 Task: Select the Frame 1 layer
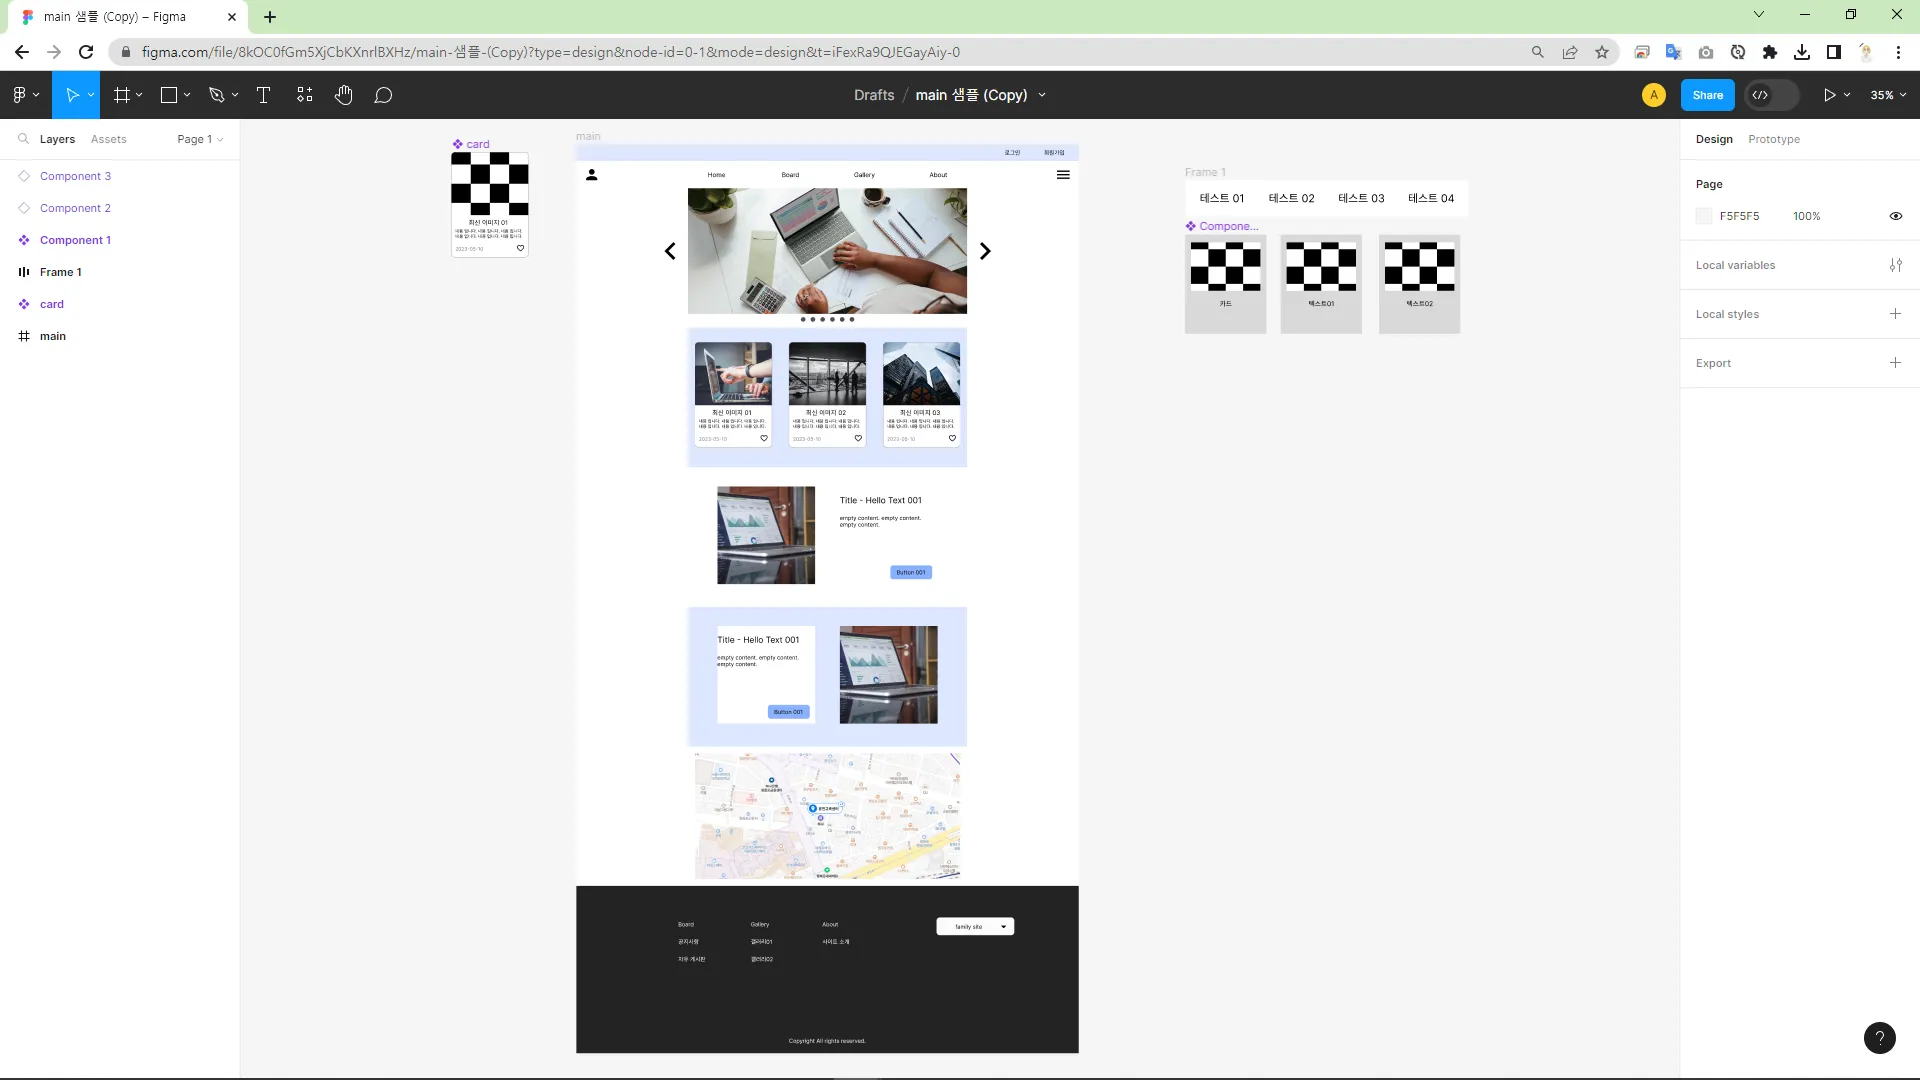pos(61,272)
